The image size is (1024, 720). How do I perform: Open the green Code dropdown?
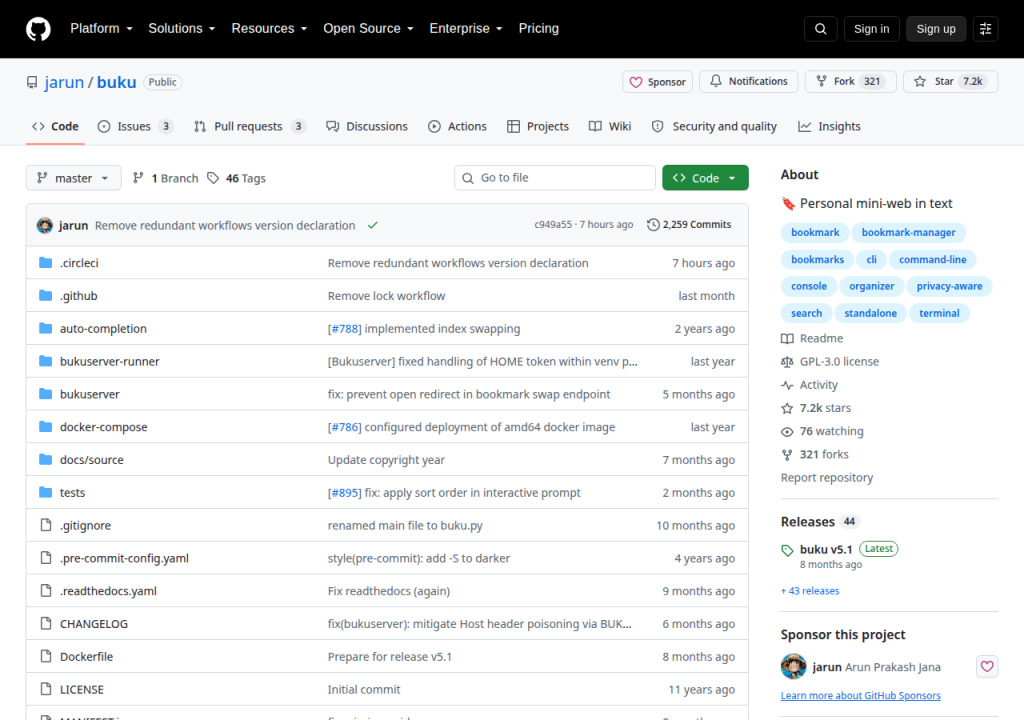click(705, 178)
